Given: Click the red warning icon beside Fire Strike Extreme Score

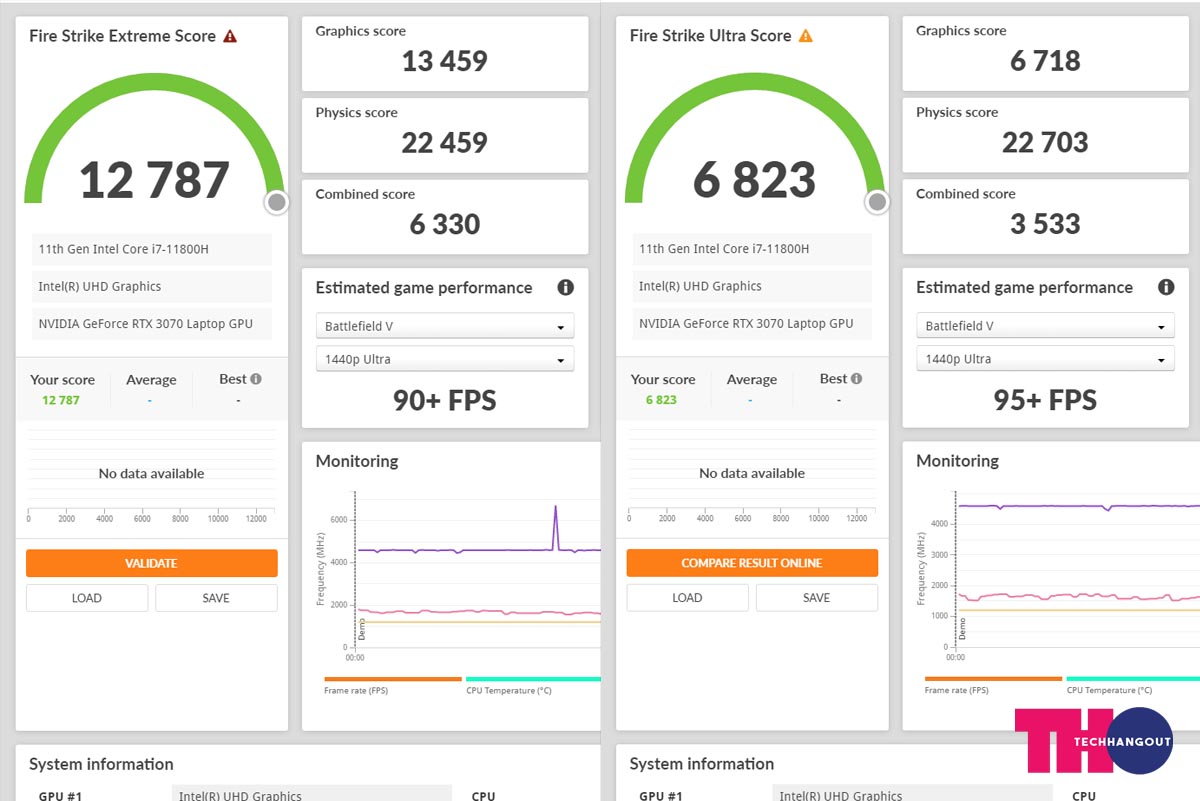Looking at the screenshot, I should click(x=230, y=36).
